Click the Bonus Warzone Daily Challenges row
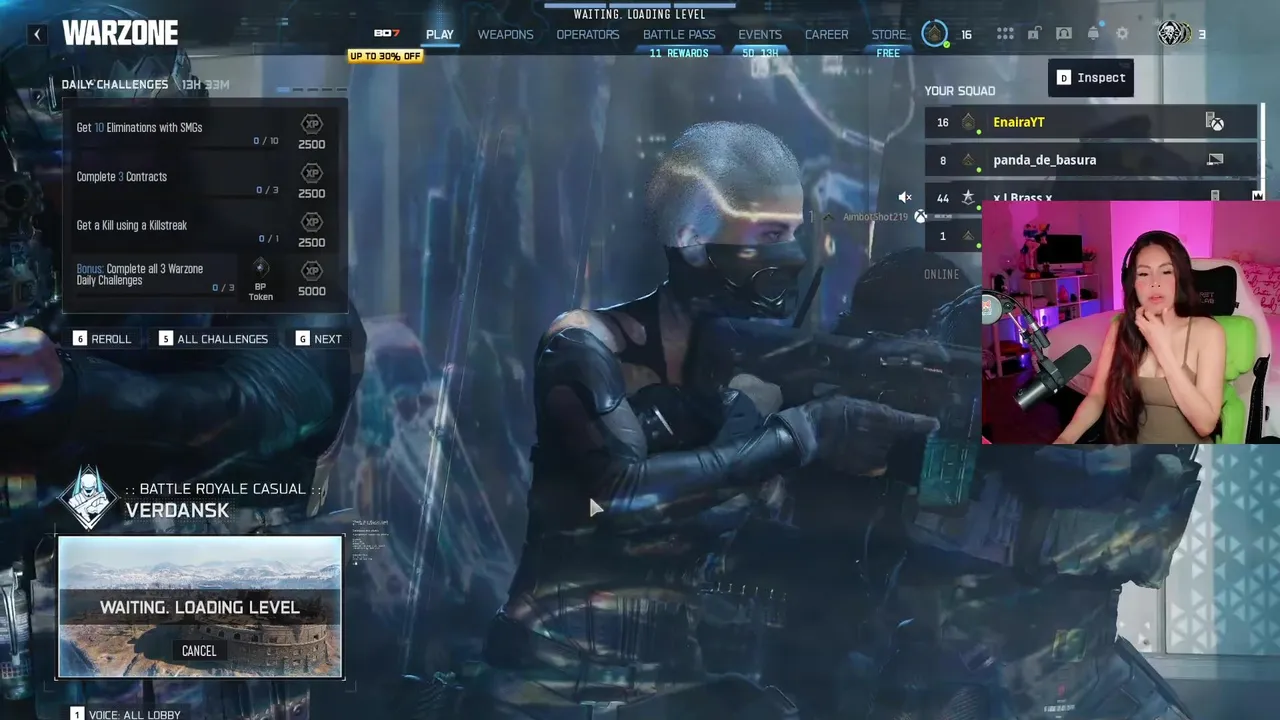The image size is (1280, 720). pyautogui.click(x=204, y=280)
